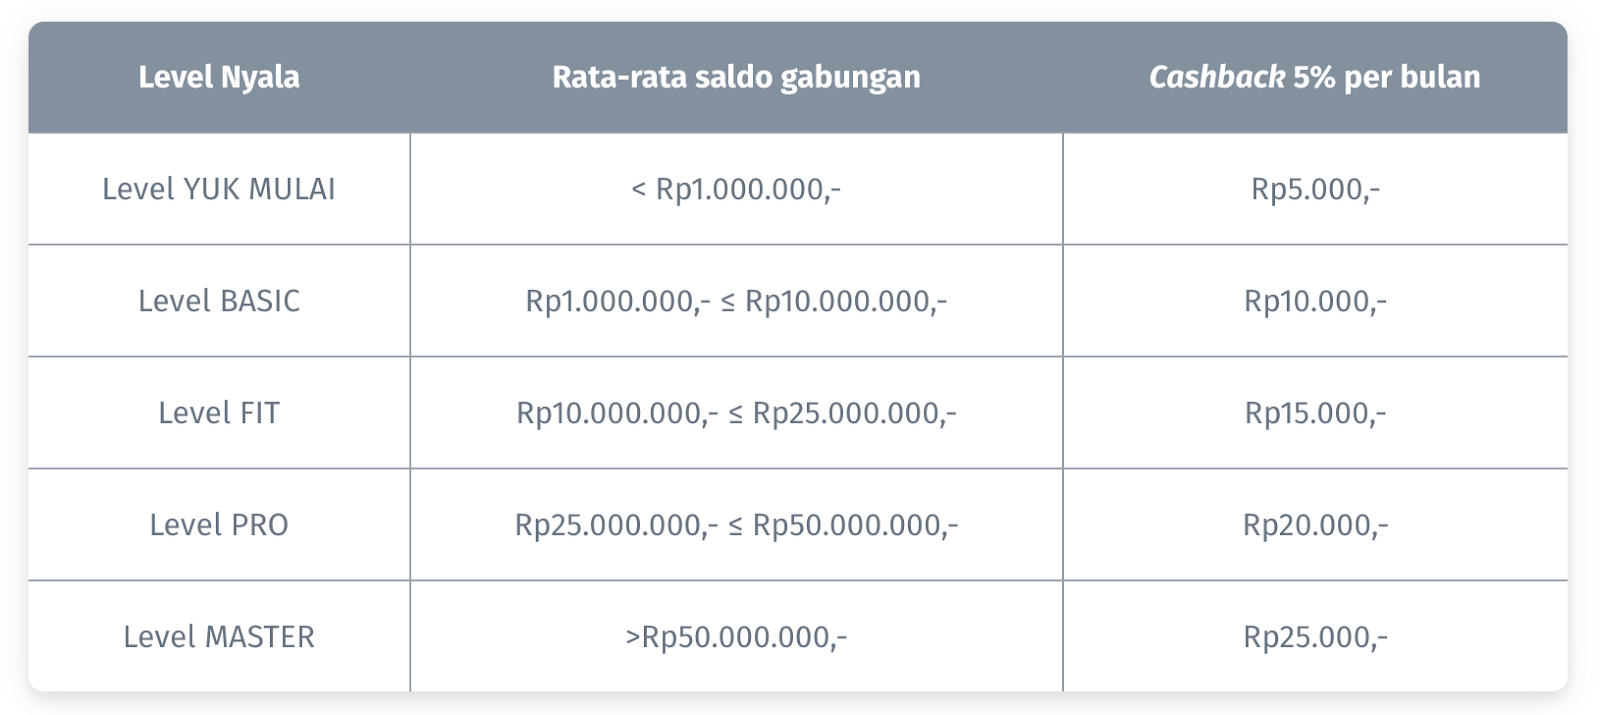Select the Level PRO cell
This screenshot has height=715, width=1600.
[219, 525]
